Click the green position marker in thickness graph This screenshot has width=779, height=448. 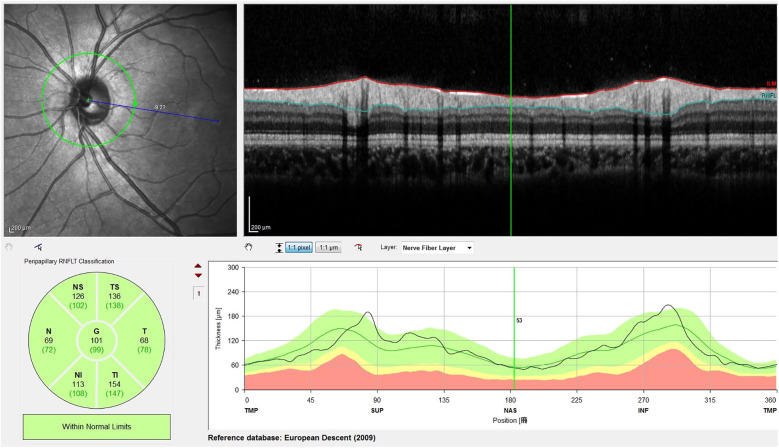[x=514, y=328]
